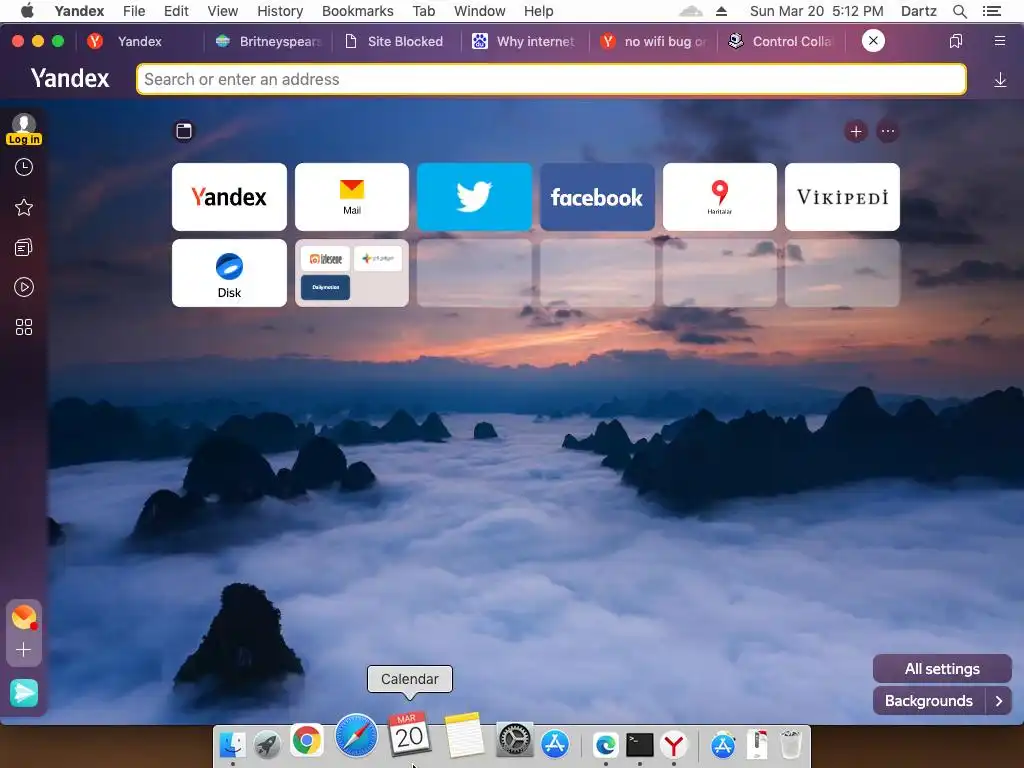This screenshot has height=768, width=1024.
Task: Open the Disk tile
Action: (229, 273)
